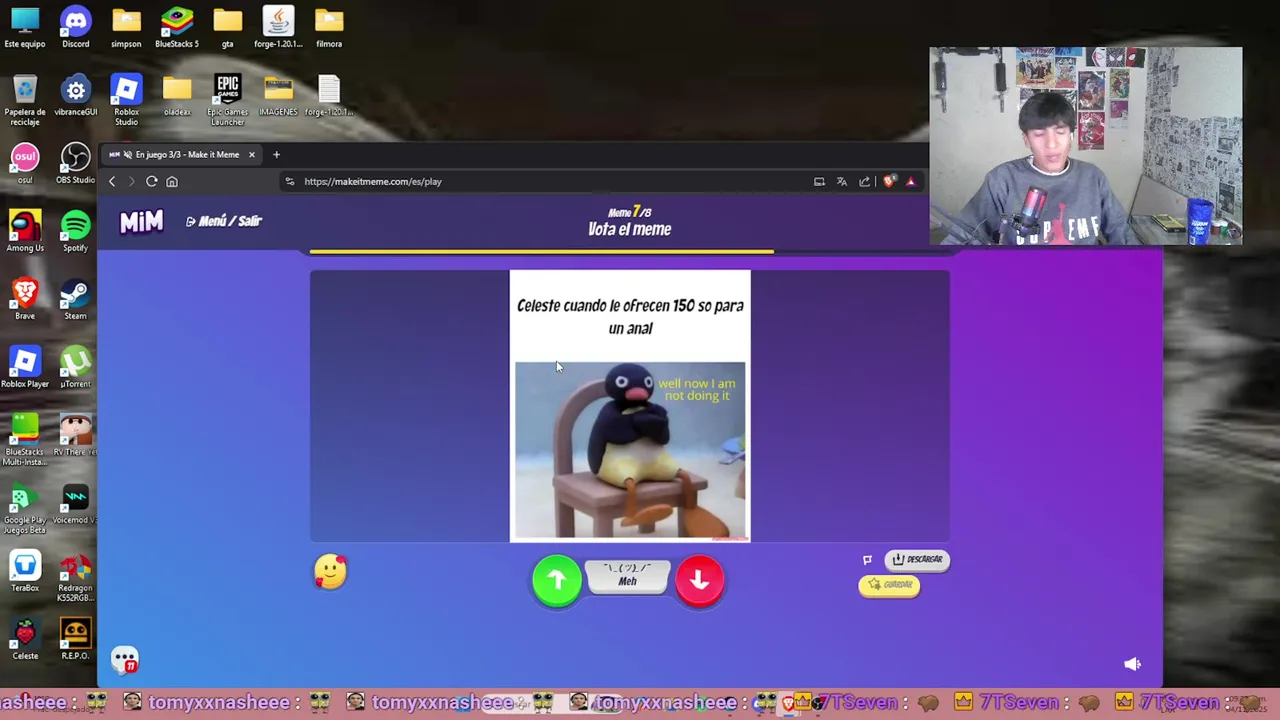Open a new browser tab
This screenshot has width=1280, height=720.
click(x=276, y=154)
